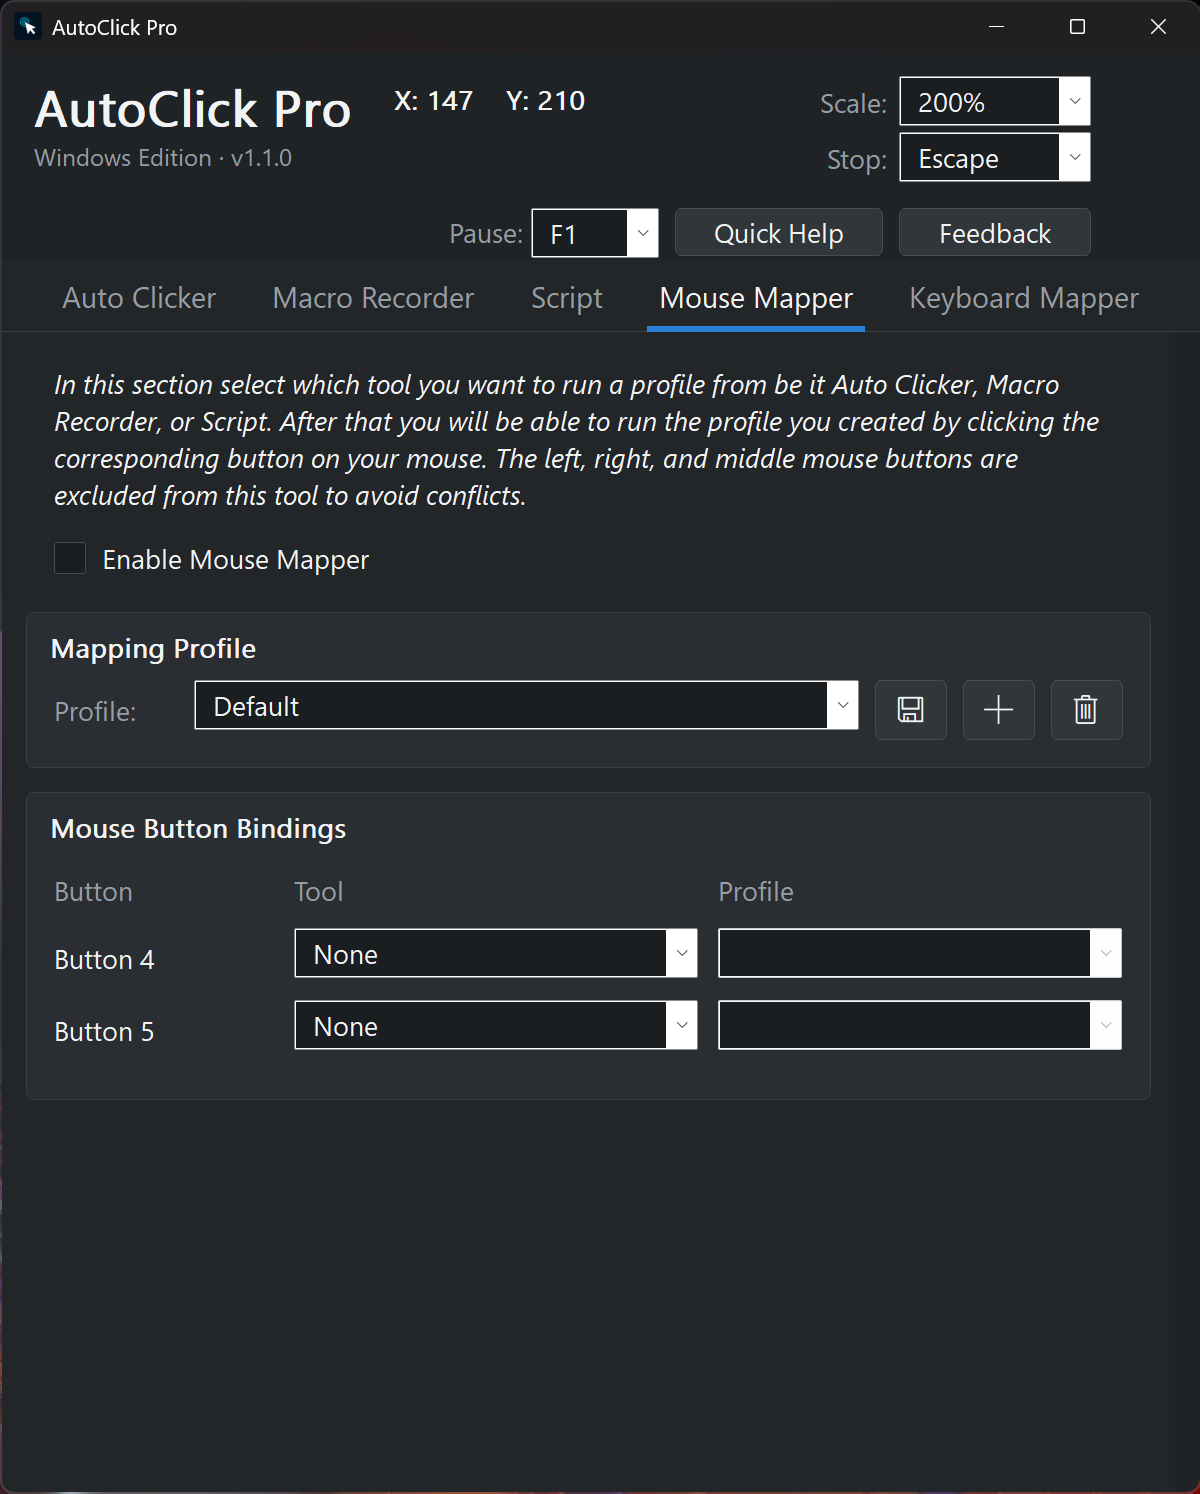Open the Pause hotkey dropdown showing F1

pos(595,233)
